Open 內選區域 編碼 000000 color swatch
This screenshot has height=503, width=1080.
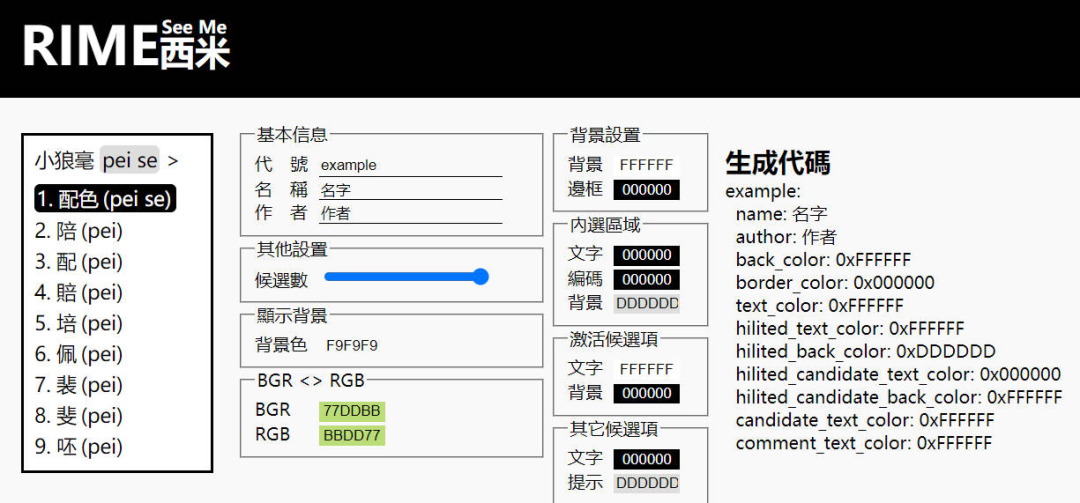(646, 279)
